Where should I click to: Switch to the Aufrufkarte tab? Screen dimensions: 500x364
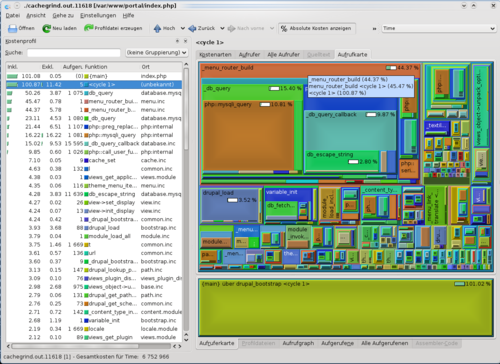(x=352, y=55)
